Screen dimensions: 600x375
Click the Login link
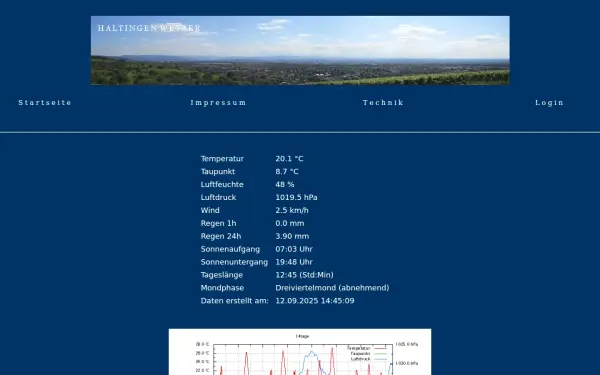point(549,103)
